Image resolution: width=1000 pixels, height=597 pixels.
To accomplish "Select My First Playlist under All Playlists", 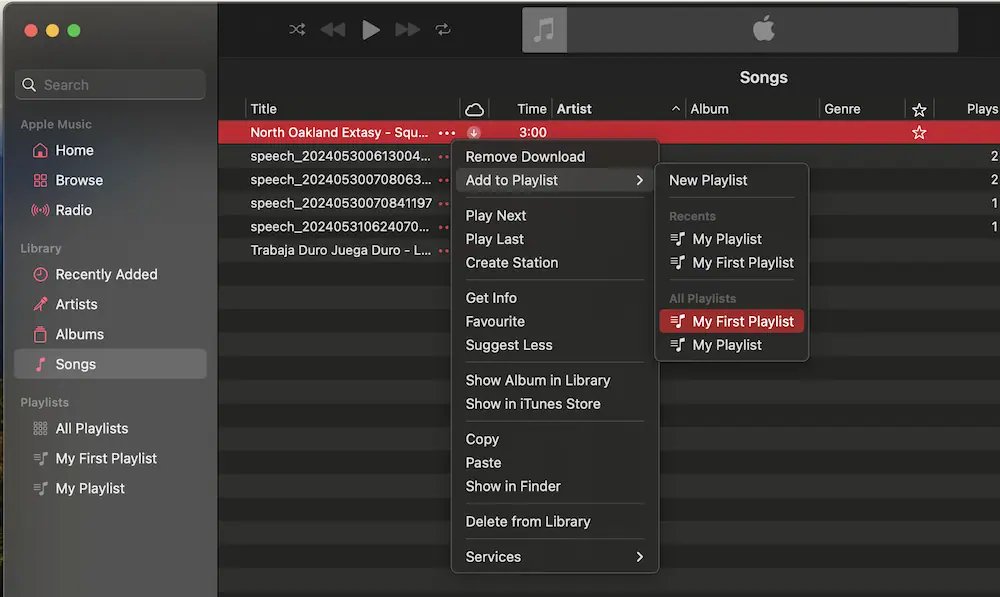I will 732,321.
